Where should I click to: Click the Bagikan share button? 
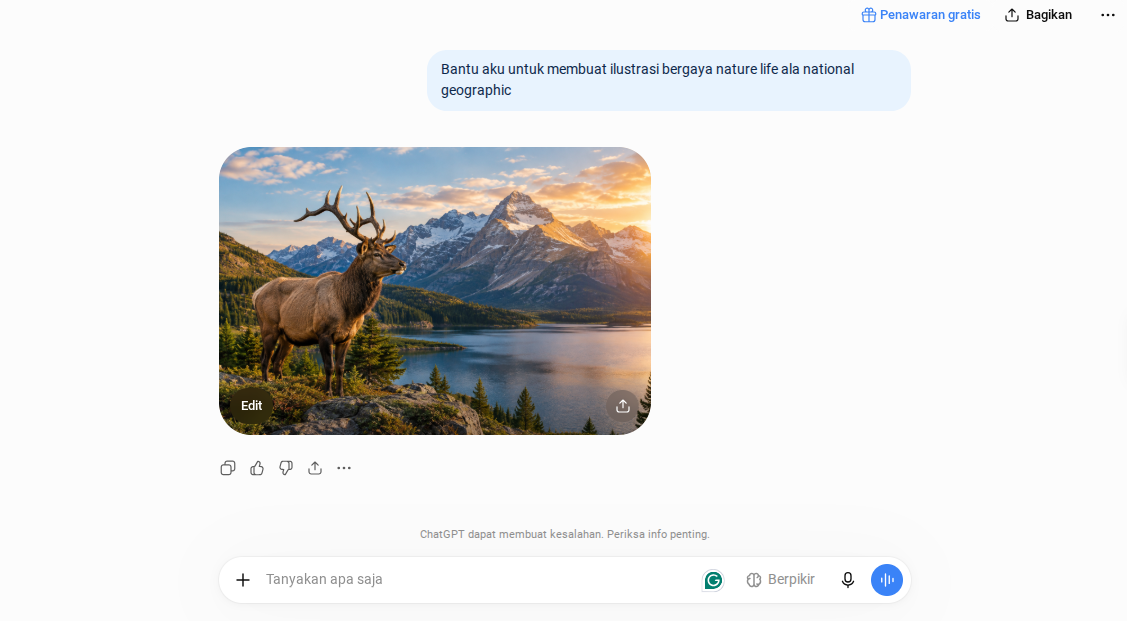pyautogui.click(x=1039, y=15)
